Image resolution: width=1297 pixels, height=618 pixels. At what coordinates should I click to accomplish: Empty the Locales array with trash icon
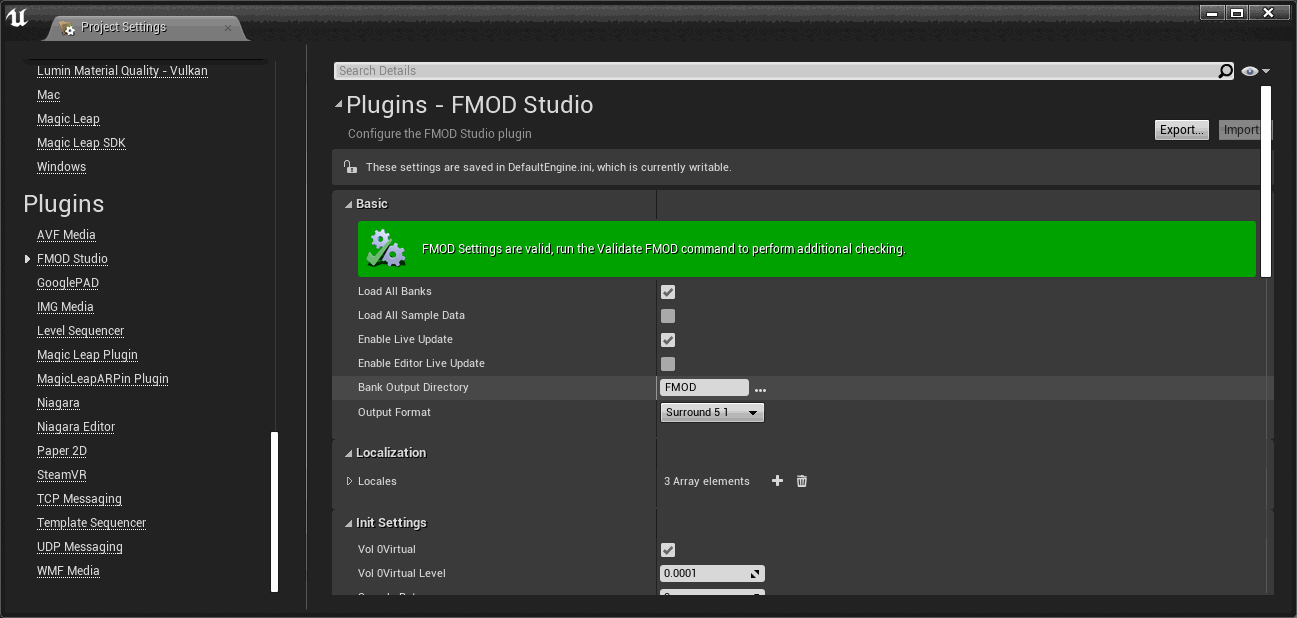tap(801, 481)
